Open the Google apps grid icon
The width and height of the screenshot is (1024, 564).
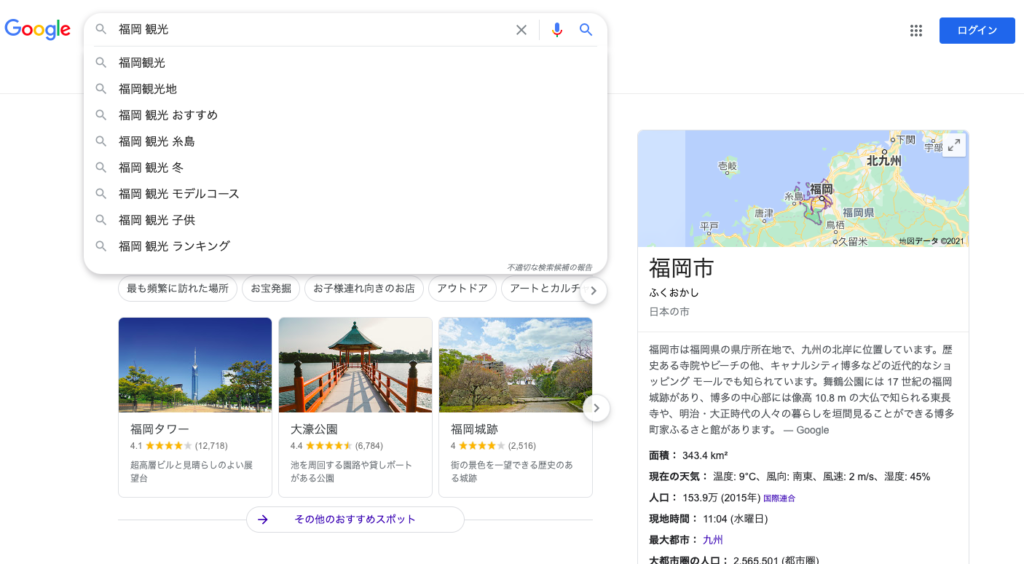tap(916, 30)
